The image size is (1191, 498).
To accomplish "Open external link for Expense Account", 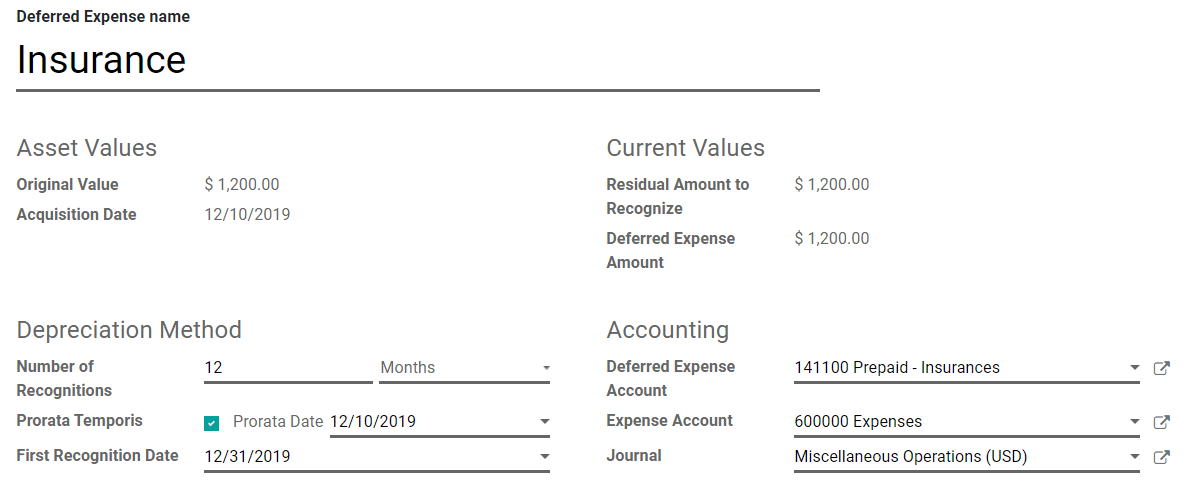I will pyautogui.click(x=1161, y=422).
